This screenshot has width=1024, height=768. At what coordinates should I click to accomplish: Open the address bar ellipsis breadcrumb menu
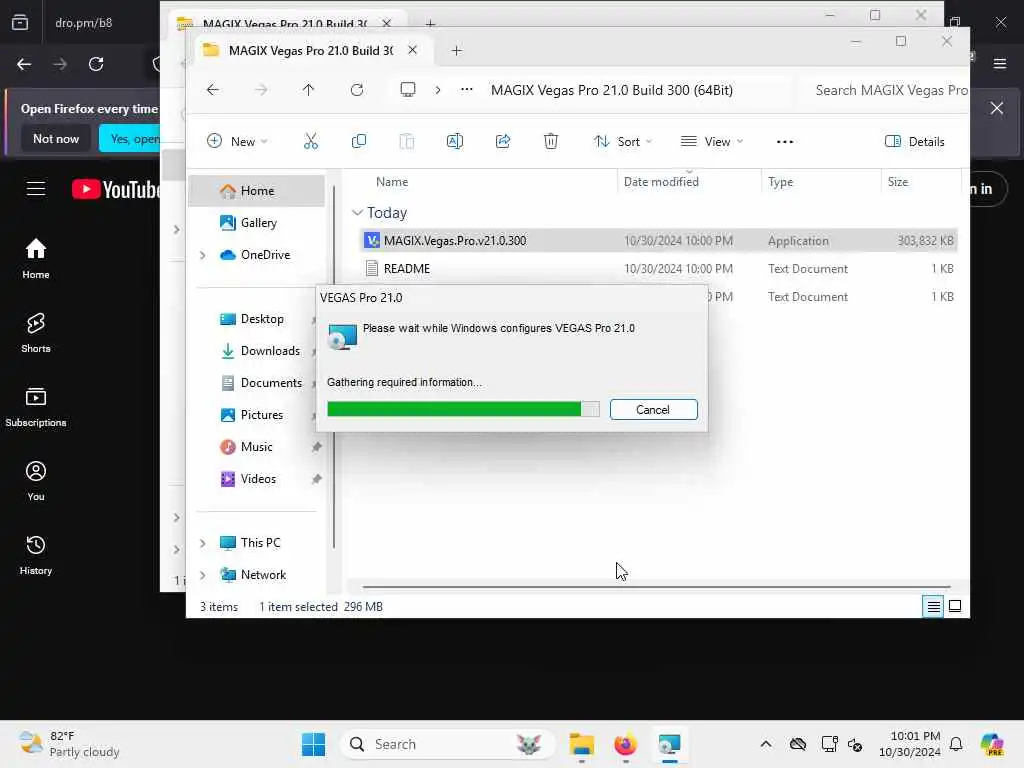coord(466,89)
